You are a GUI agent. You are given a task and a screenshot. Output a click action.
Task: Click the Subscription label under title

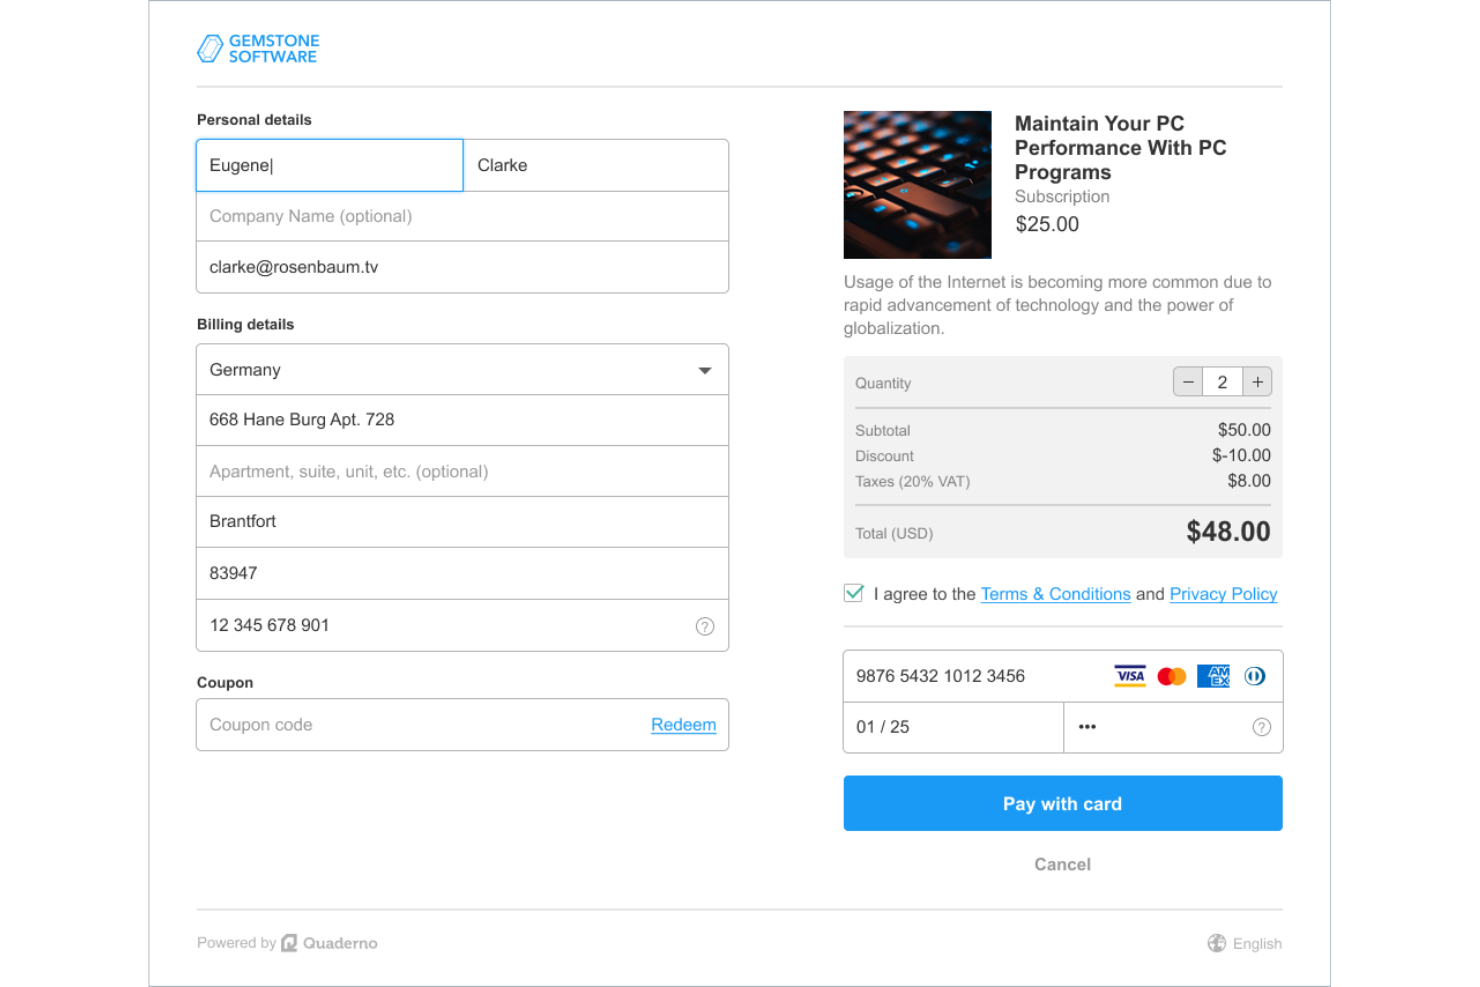(1062, 197)
